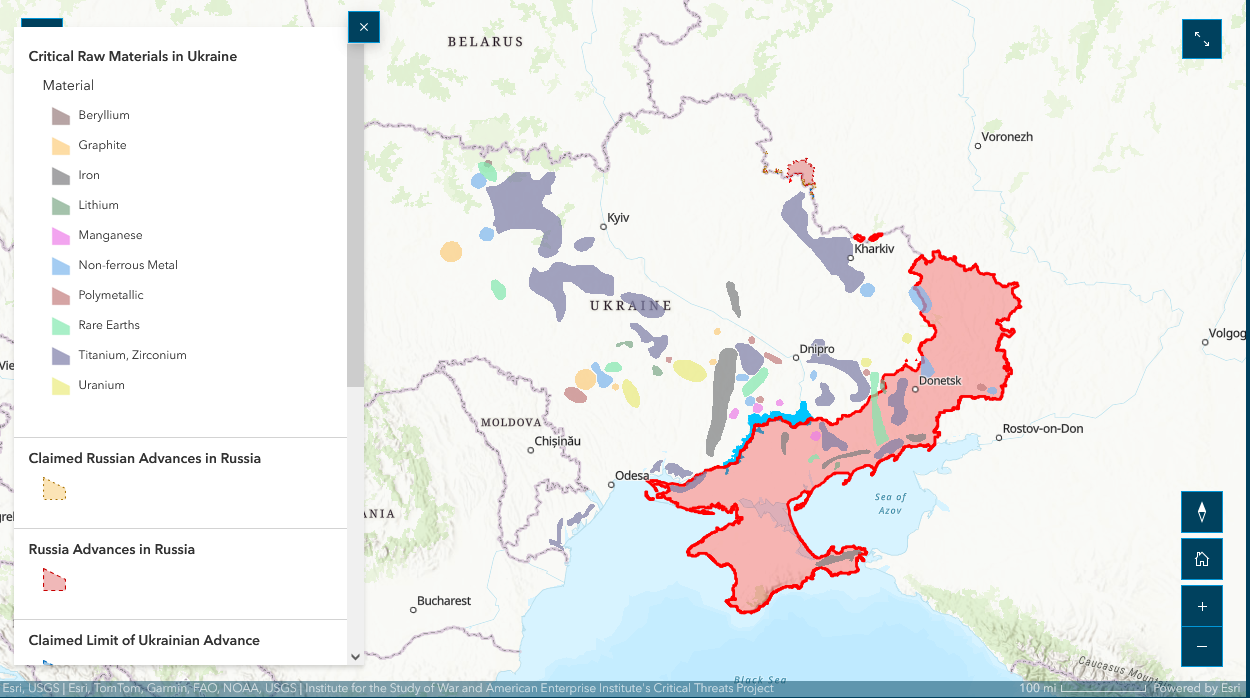The height and width of the screenshot is (698, 1250).
Task: Click the Voronezh city label on the map
Action: pos(1007,137)
